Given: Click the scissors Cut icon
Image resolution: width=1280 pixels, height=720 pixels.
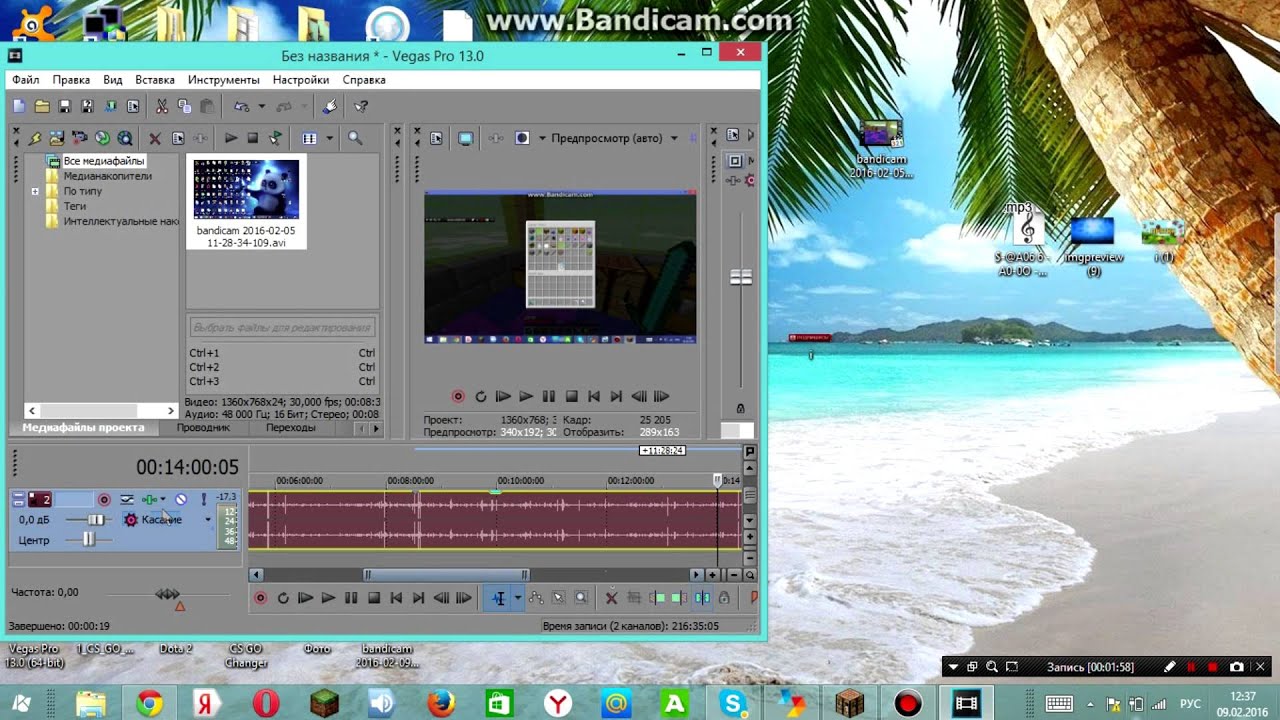Looking at the screenshot, I should coord(162,107).
